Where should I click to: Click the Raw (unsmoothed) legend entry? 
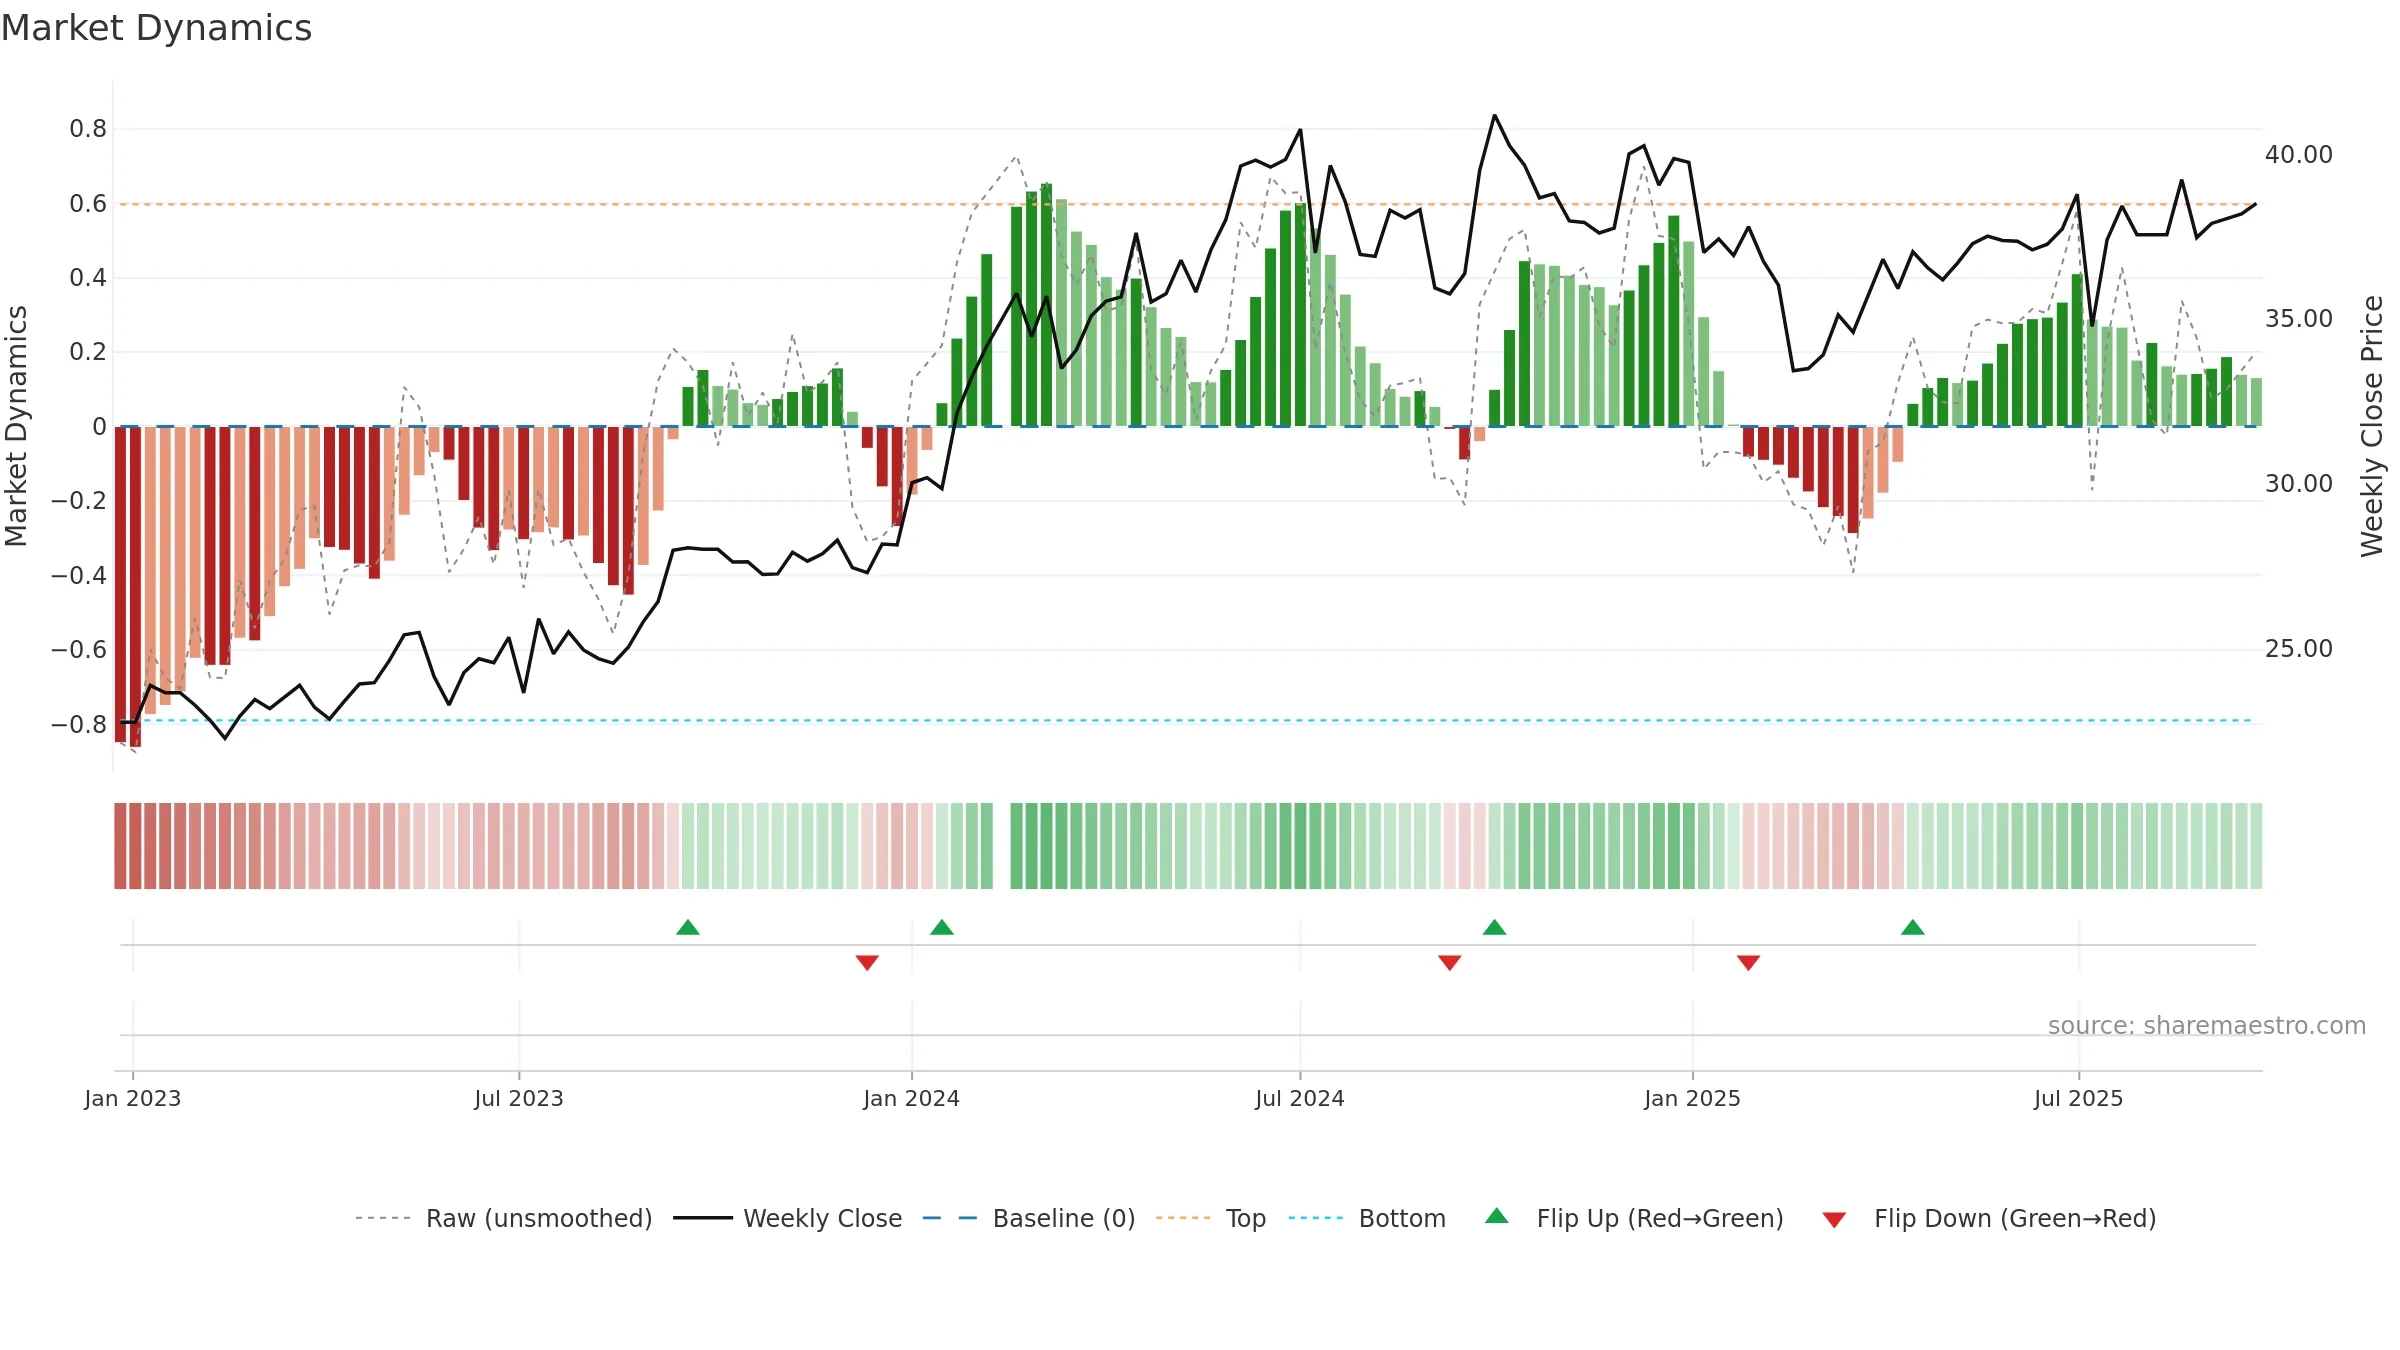pyautogui.click(x=503, y=1218)
